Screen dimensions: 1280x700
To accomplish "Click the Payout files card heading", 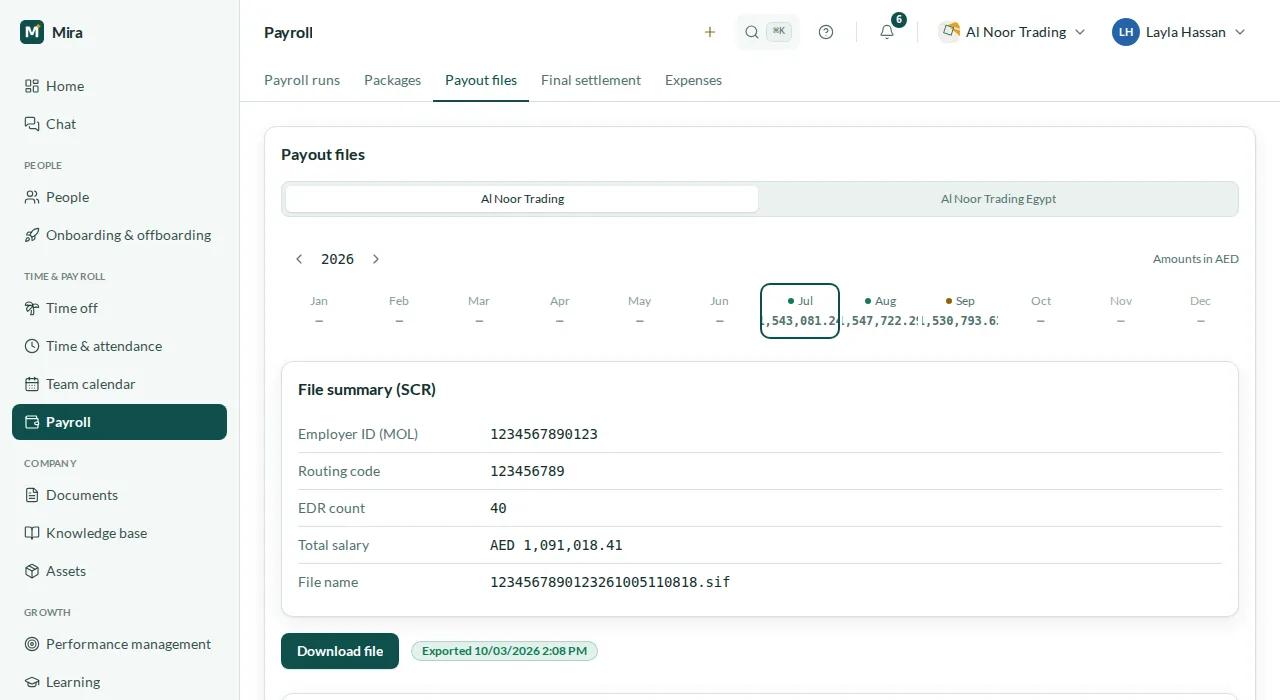I will click(x=323, y=155).
